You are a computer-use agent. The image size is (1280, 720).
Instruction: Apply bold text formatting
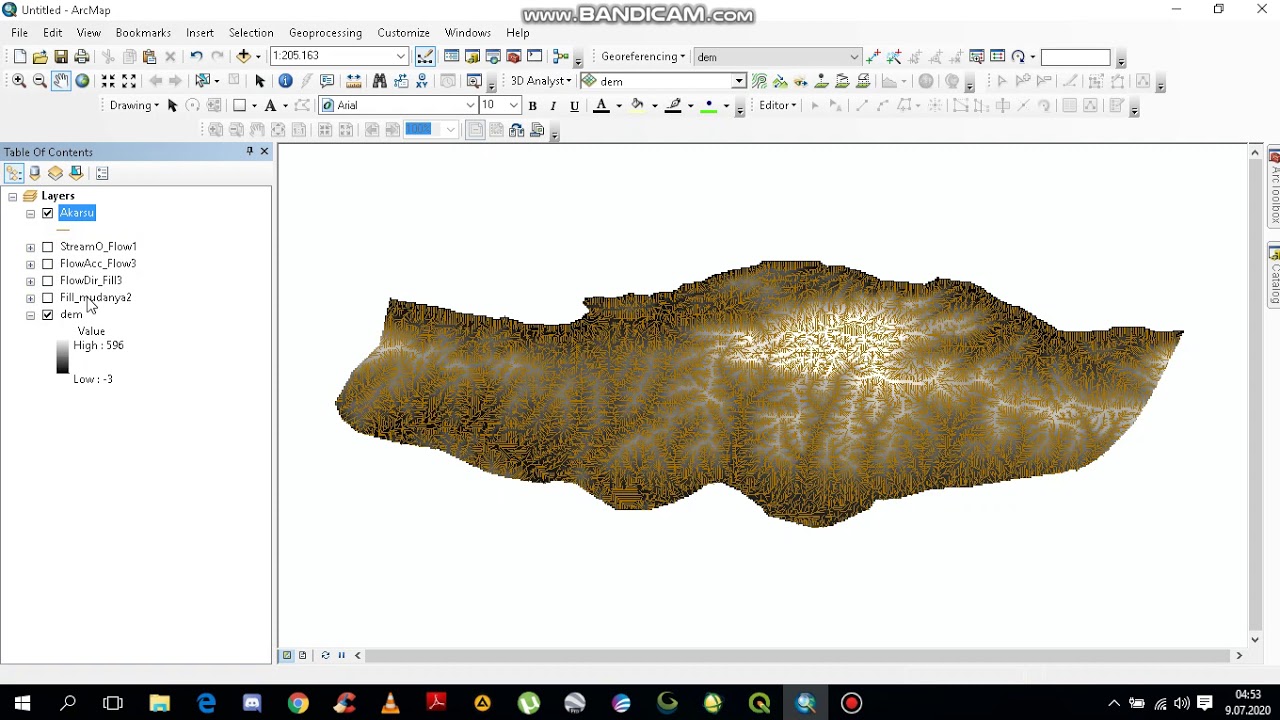coord(532,106)
